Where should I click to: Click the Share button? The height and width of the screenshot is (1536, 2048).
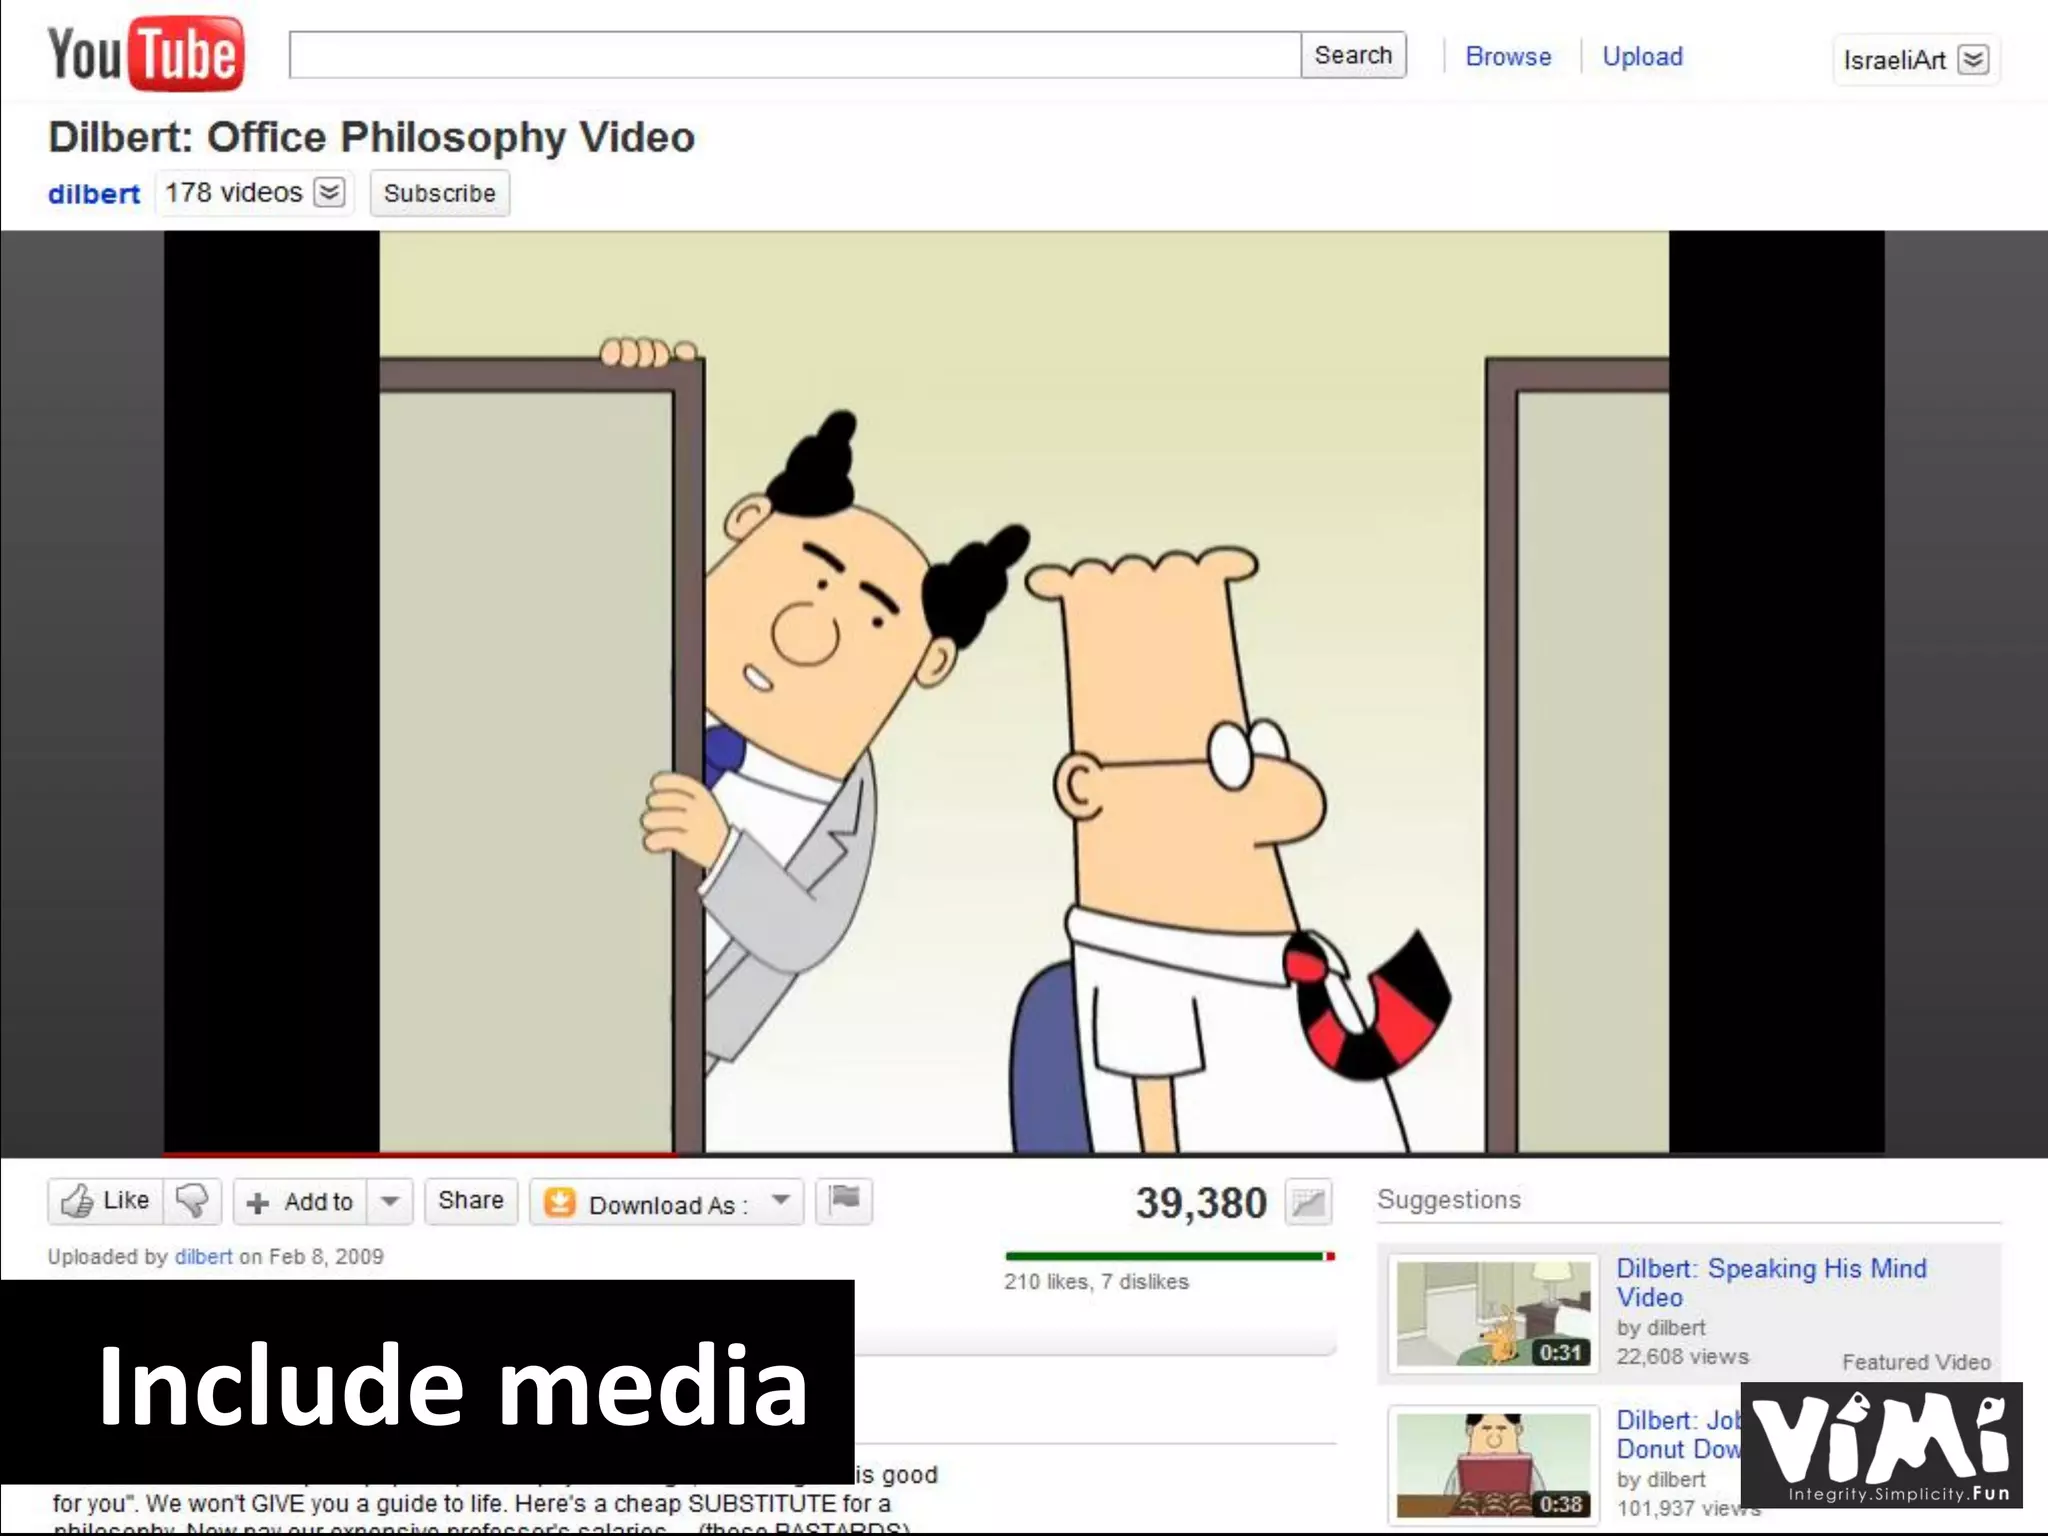pyautogui.click(x=471, y=1200)
